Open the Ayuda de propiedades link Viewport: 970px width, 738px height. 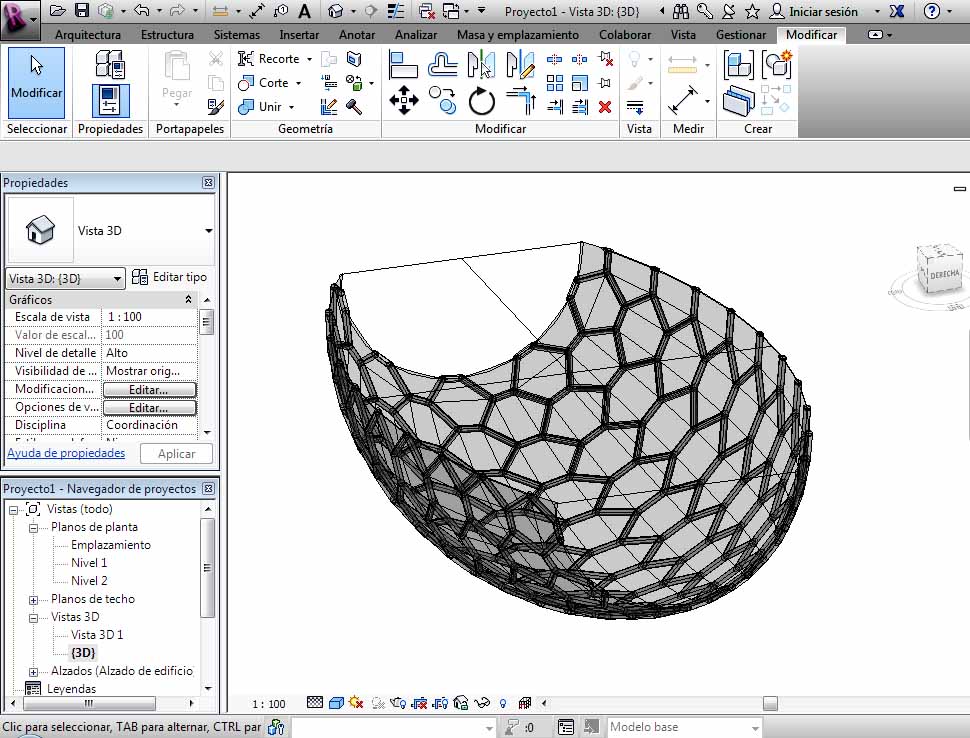(66, 452)
